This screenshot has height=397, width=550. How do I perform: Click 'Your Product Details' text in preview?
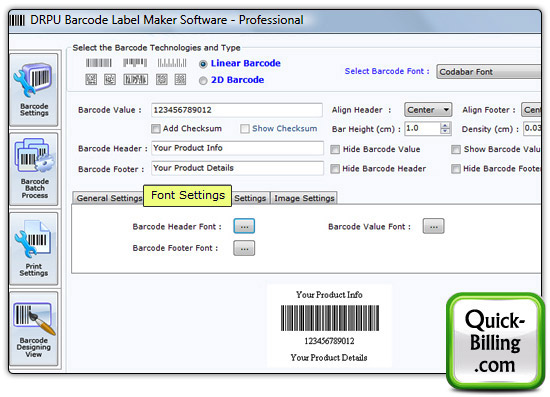[329, 357]
